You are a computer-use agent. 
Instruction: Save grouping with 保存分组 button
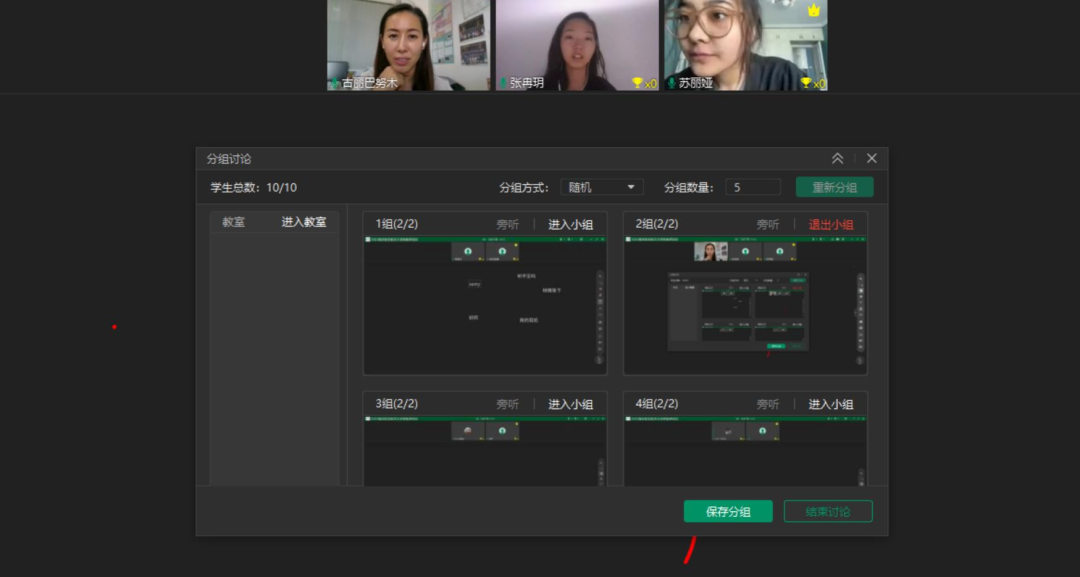[x=728, y=512]
